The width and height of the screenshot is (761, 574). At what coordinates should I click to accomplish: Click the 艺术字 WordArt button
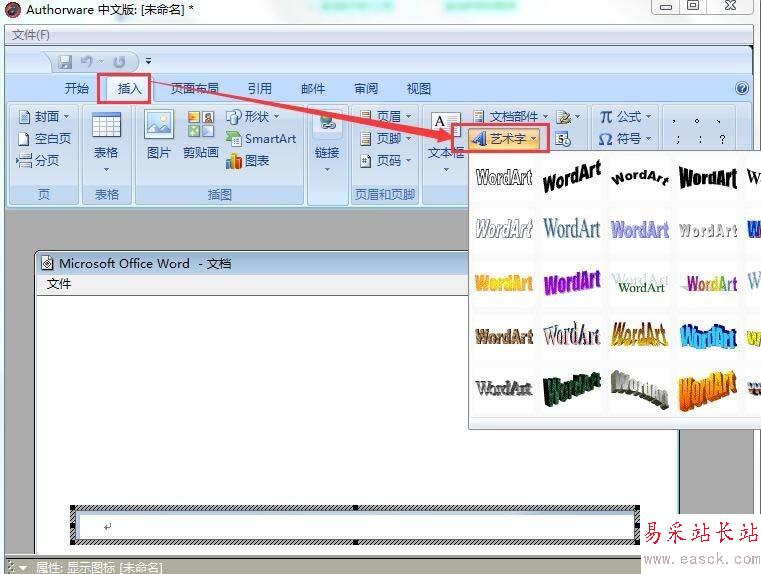click(503, 139)
